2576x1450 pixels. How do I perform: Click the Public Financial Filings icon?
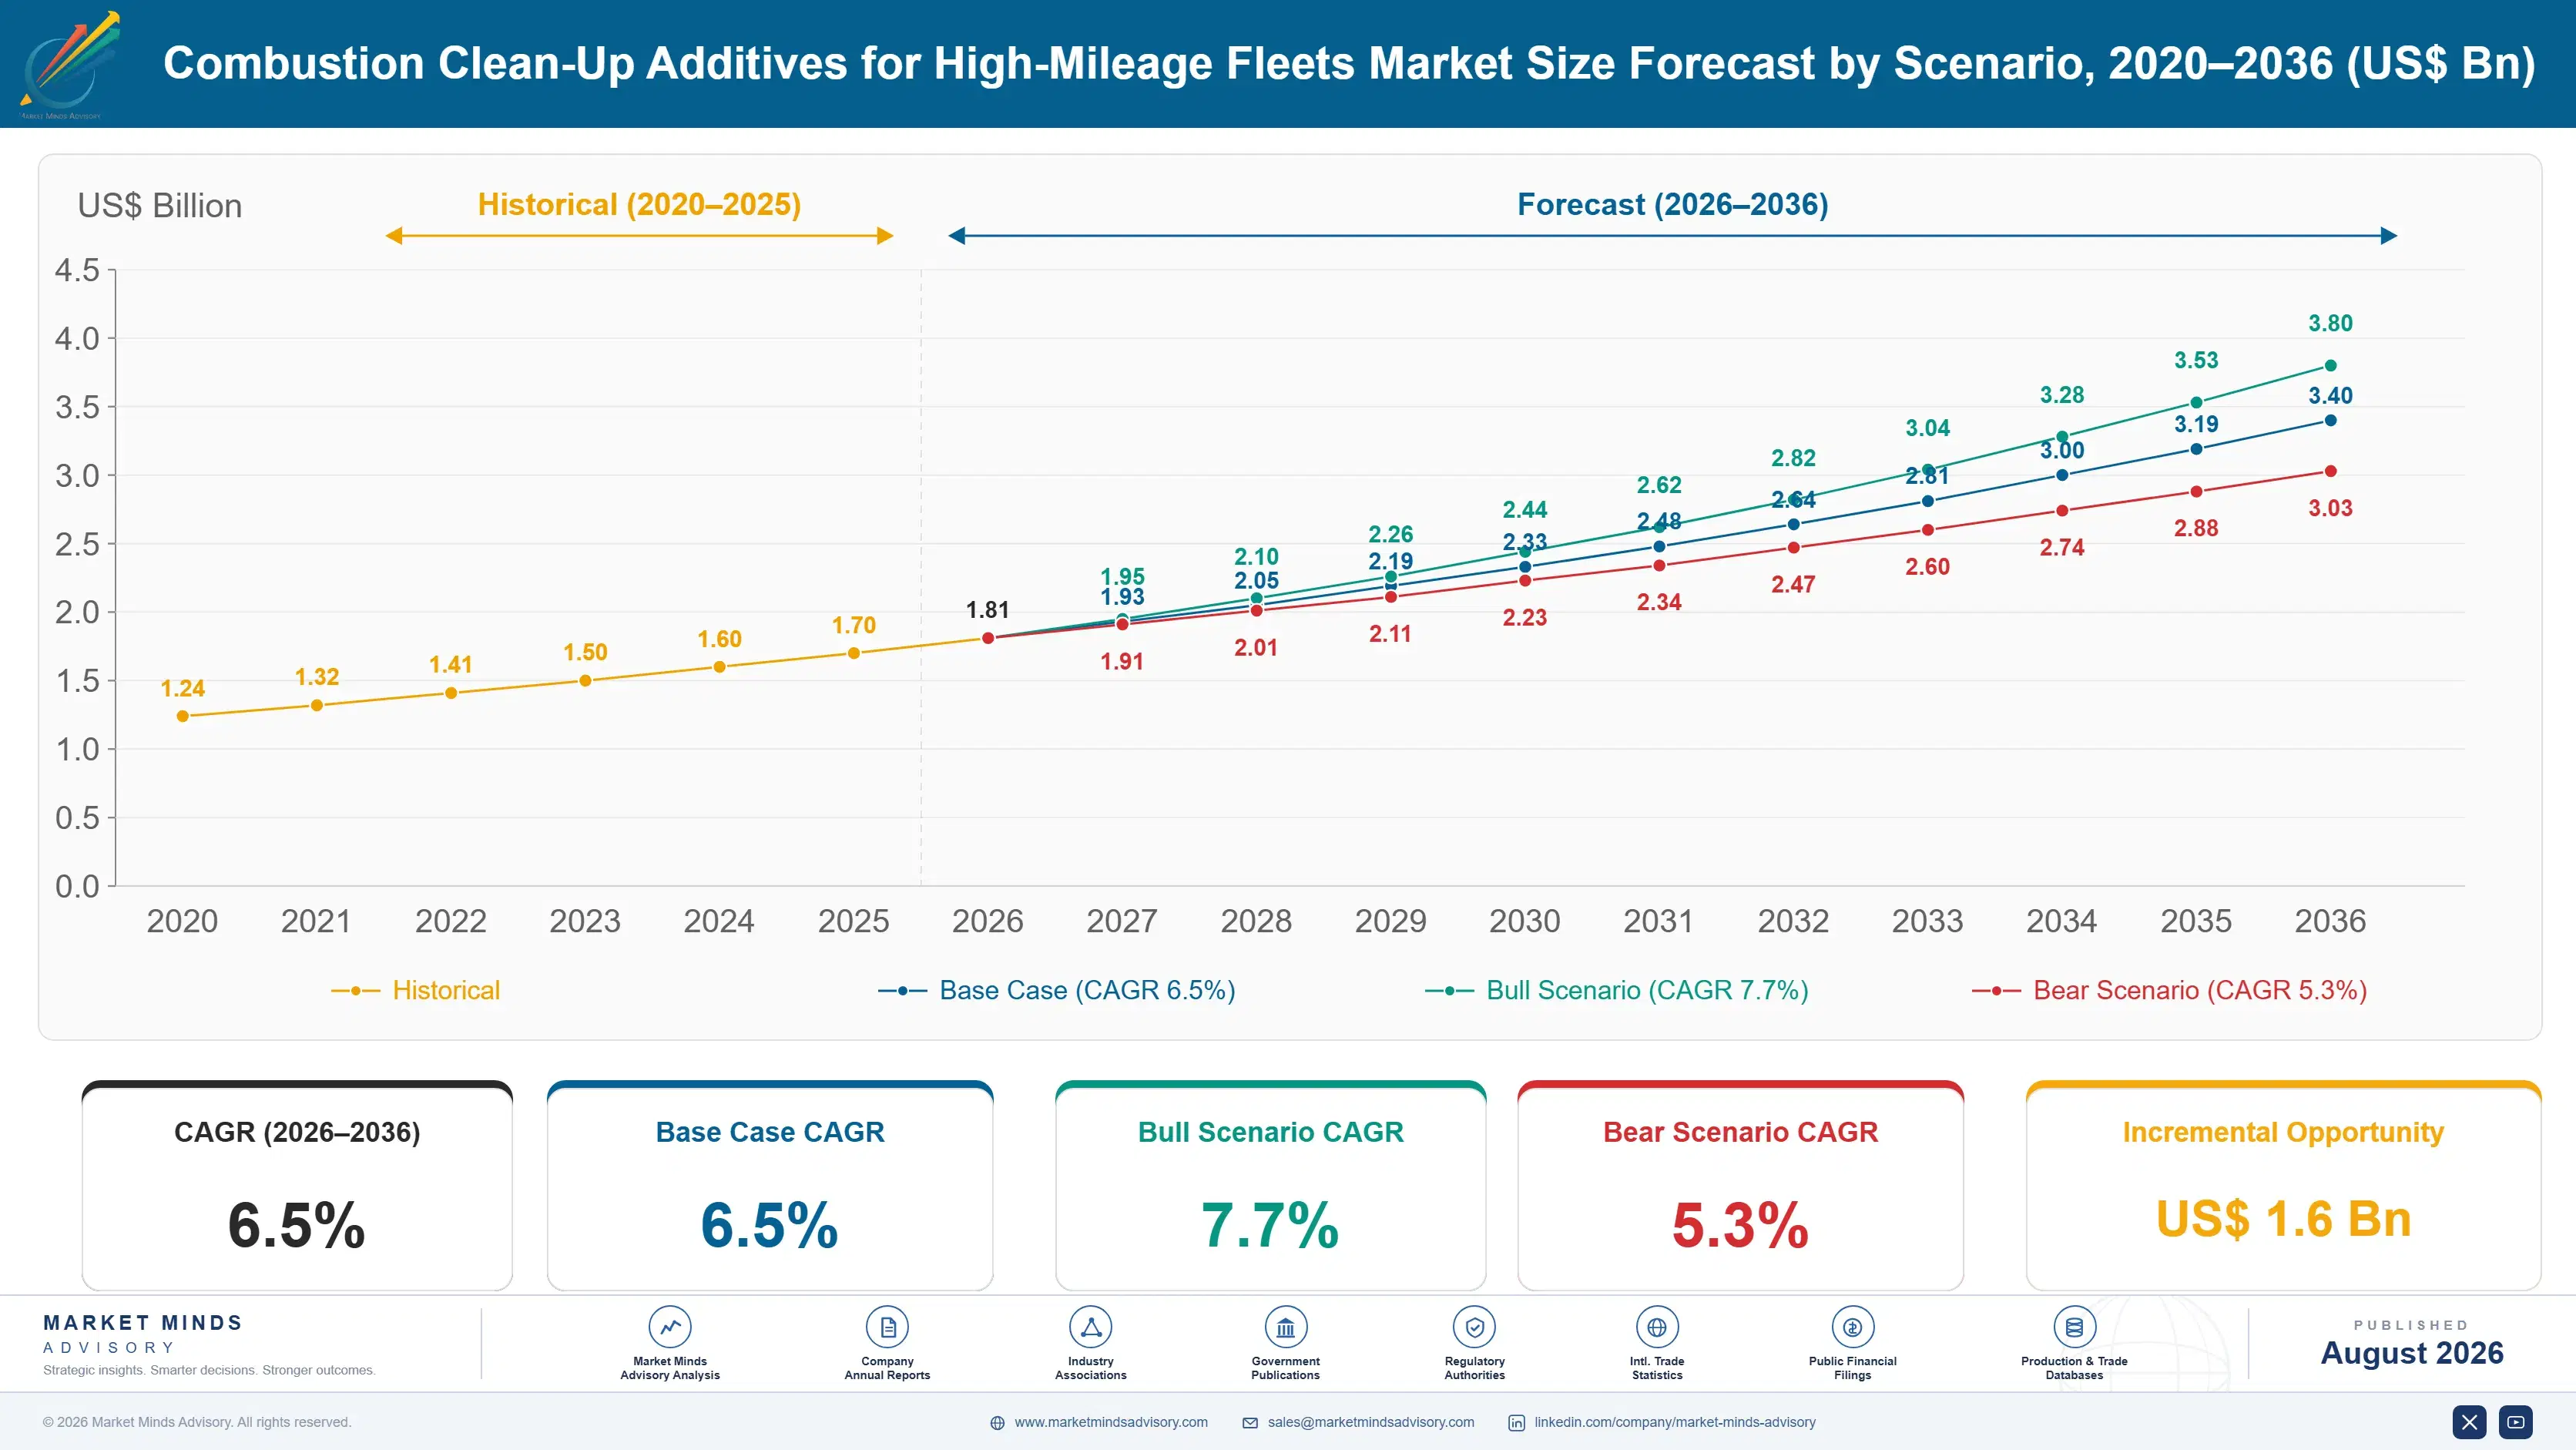point(1852,1327)
